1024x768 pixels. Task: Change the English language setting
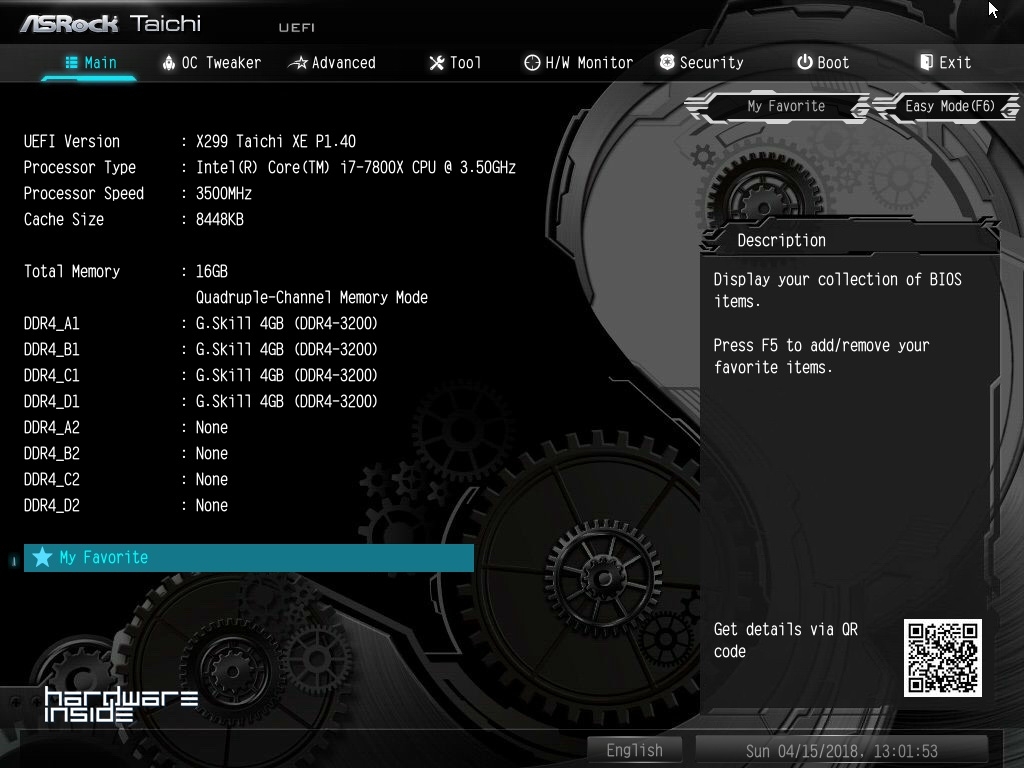point(634,750)
